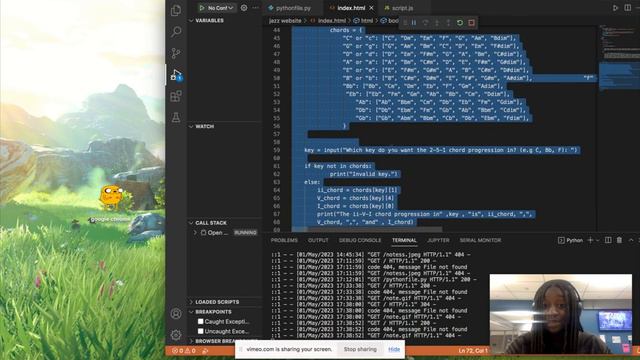Kill the terminal with the trash icon
This screenshot has width=640, height=360.
pyautogui.click(x=619, y=240)
